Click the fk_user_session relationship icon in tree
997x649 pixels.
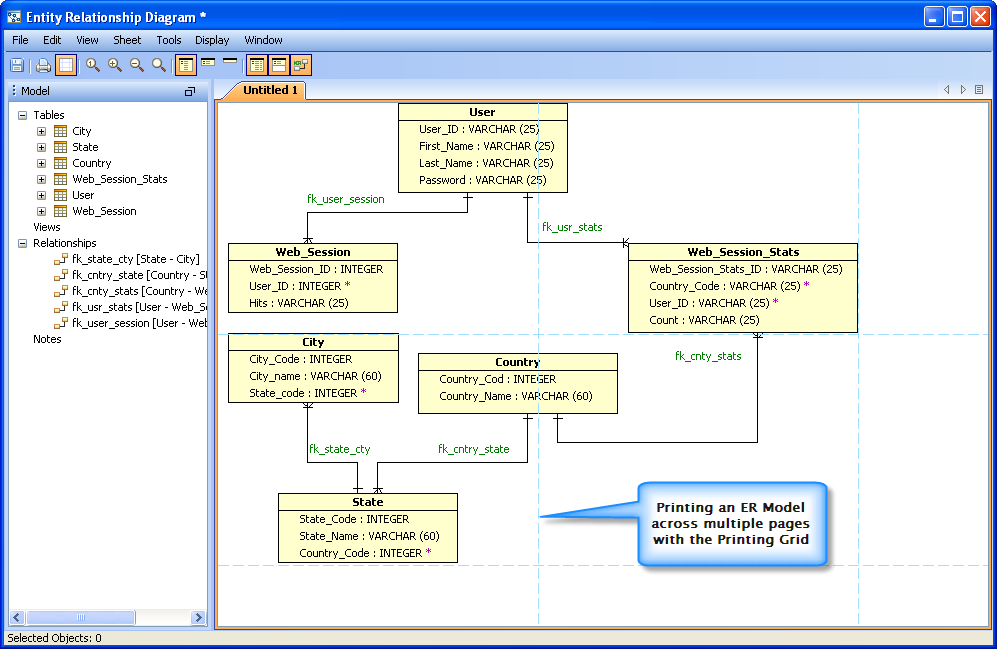tap(60, 322)
